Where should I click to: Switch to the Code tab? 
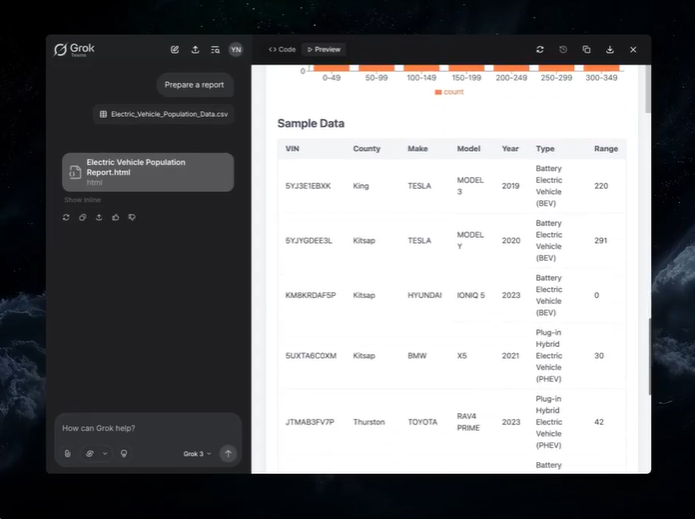coord(282,49)
